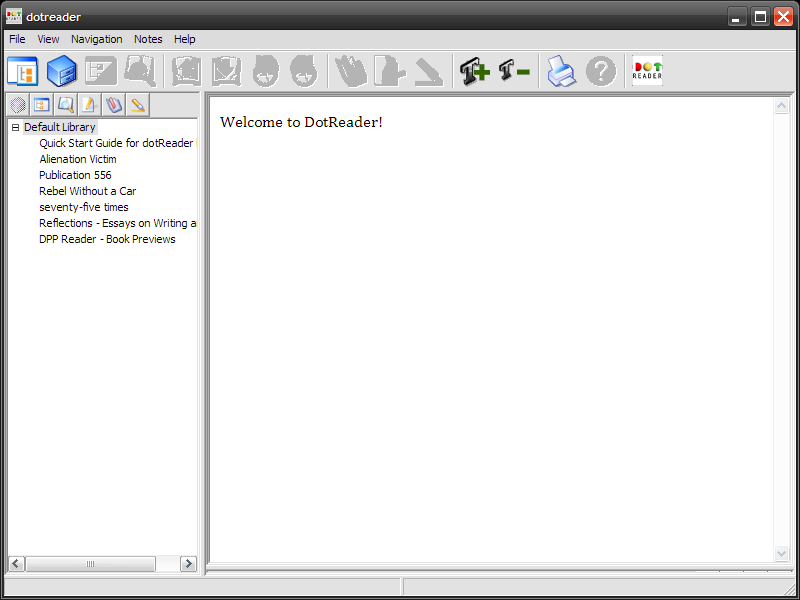Switch to the search panel tab

(65, 105)
